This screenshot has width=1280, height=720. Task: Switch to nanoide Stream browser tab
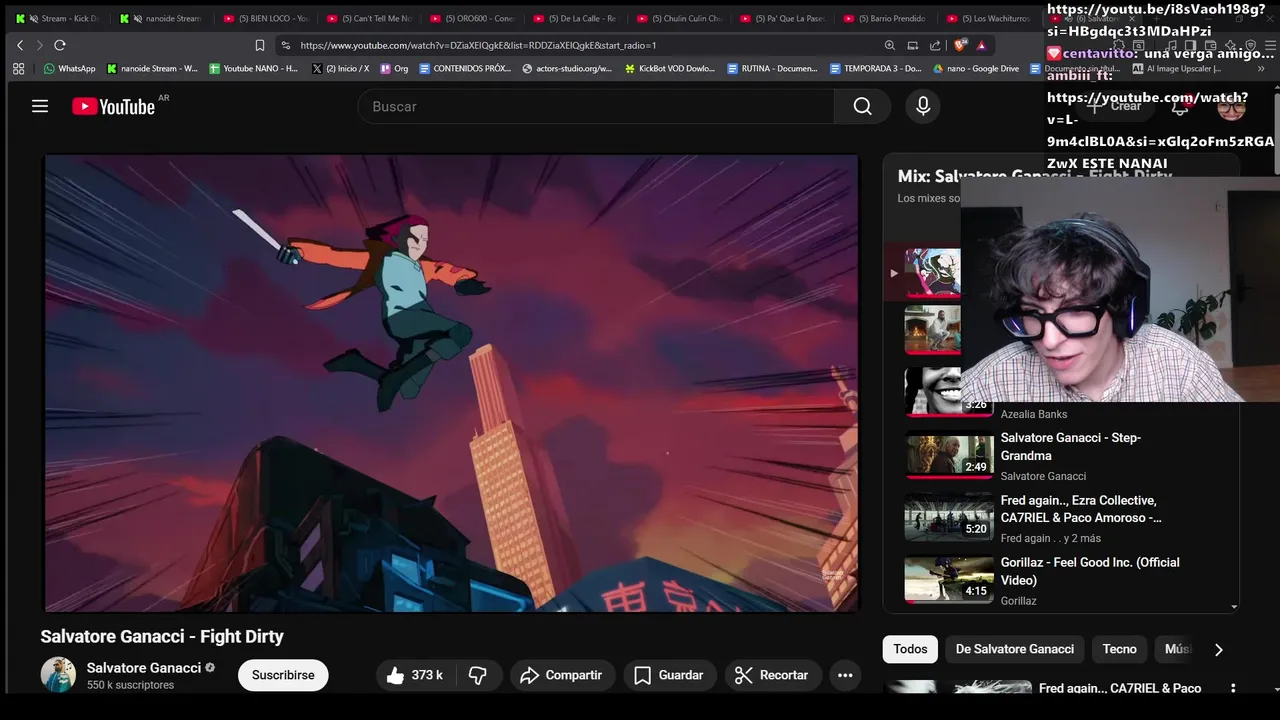(x=162, y=18)
